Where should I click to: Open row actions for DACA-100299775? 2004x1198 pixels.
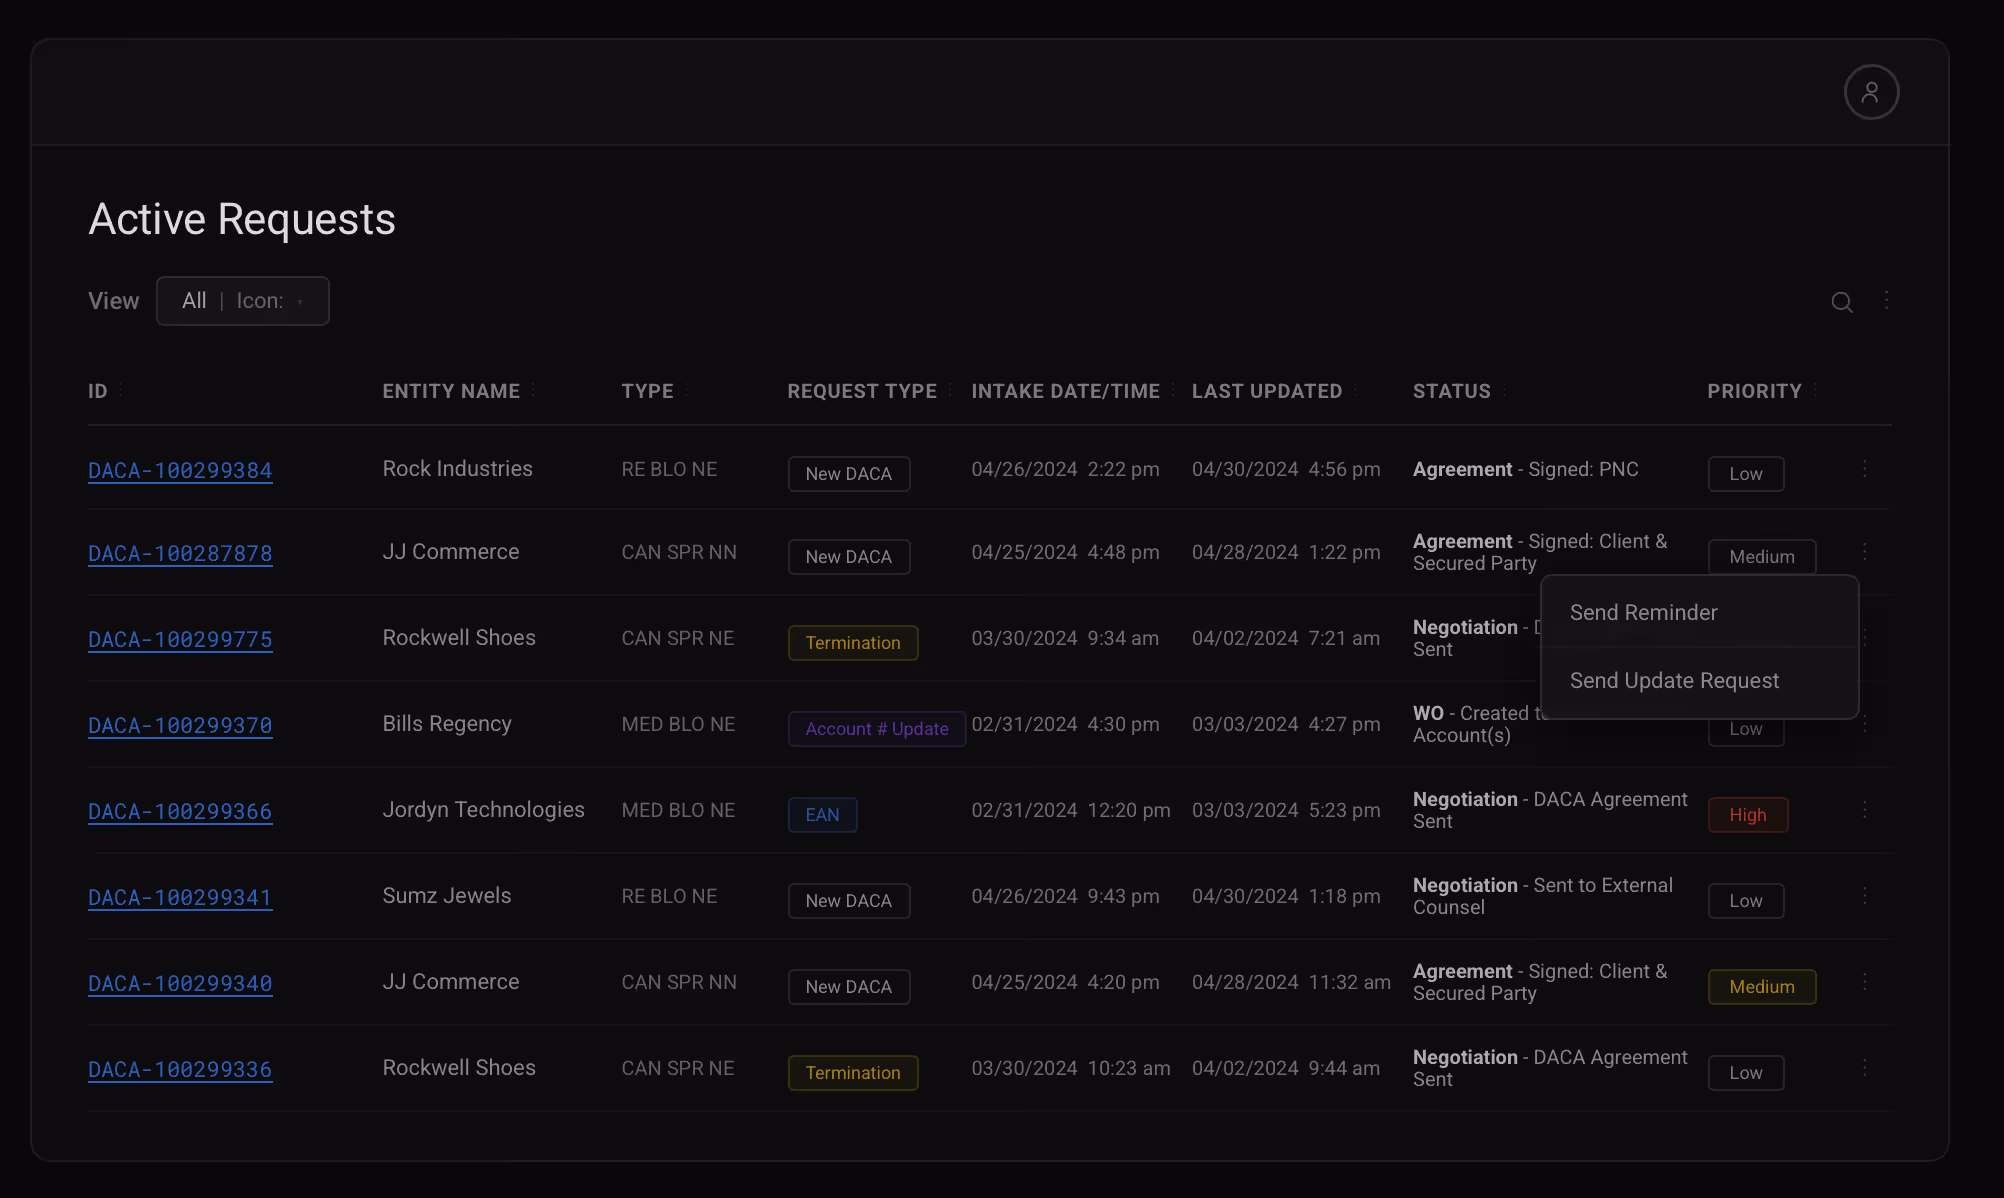[1865, 638]
